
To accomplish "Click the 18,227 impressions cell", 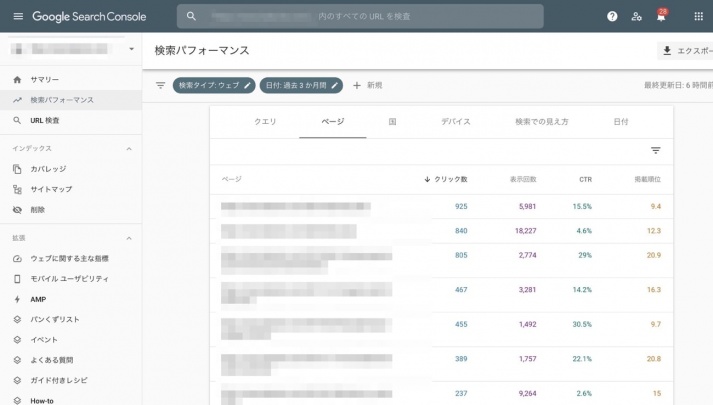I will point(526,231).
